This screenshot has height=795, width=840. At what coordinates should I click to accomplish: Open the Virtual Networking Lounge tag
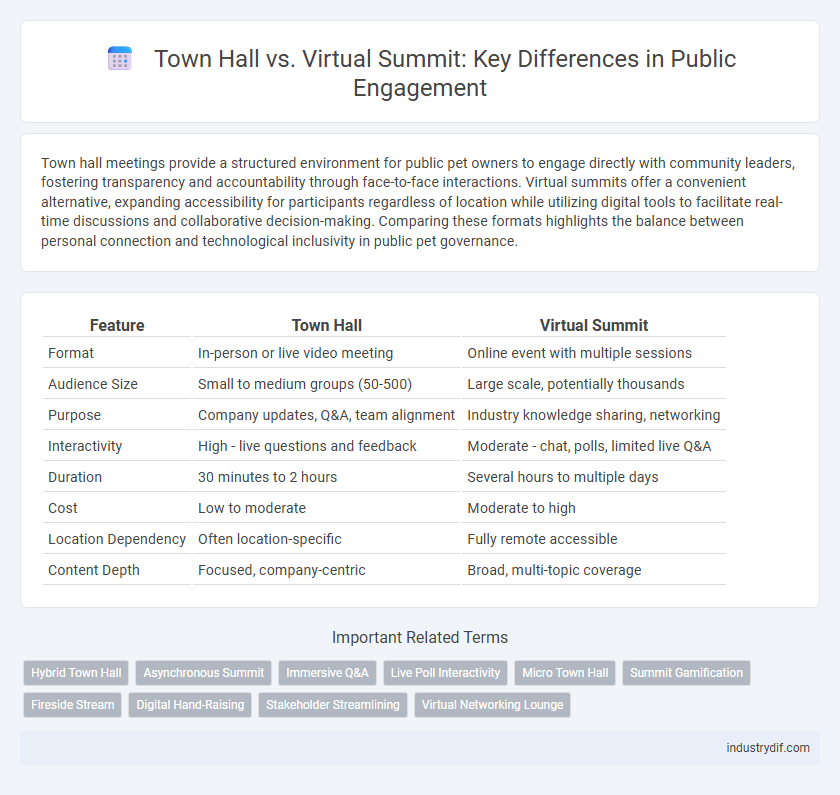click(x=492, y=705)
